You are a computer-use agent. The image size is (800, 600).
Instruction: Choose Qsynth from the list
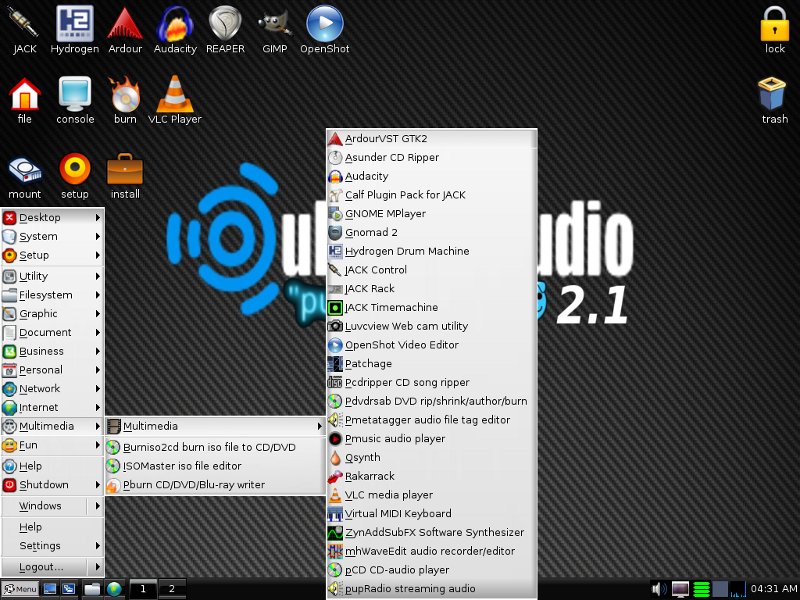coord(432,458)
